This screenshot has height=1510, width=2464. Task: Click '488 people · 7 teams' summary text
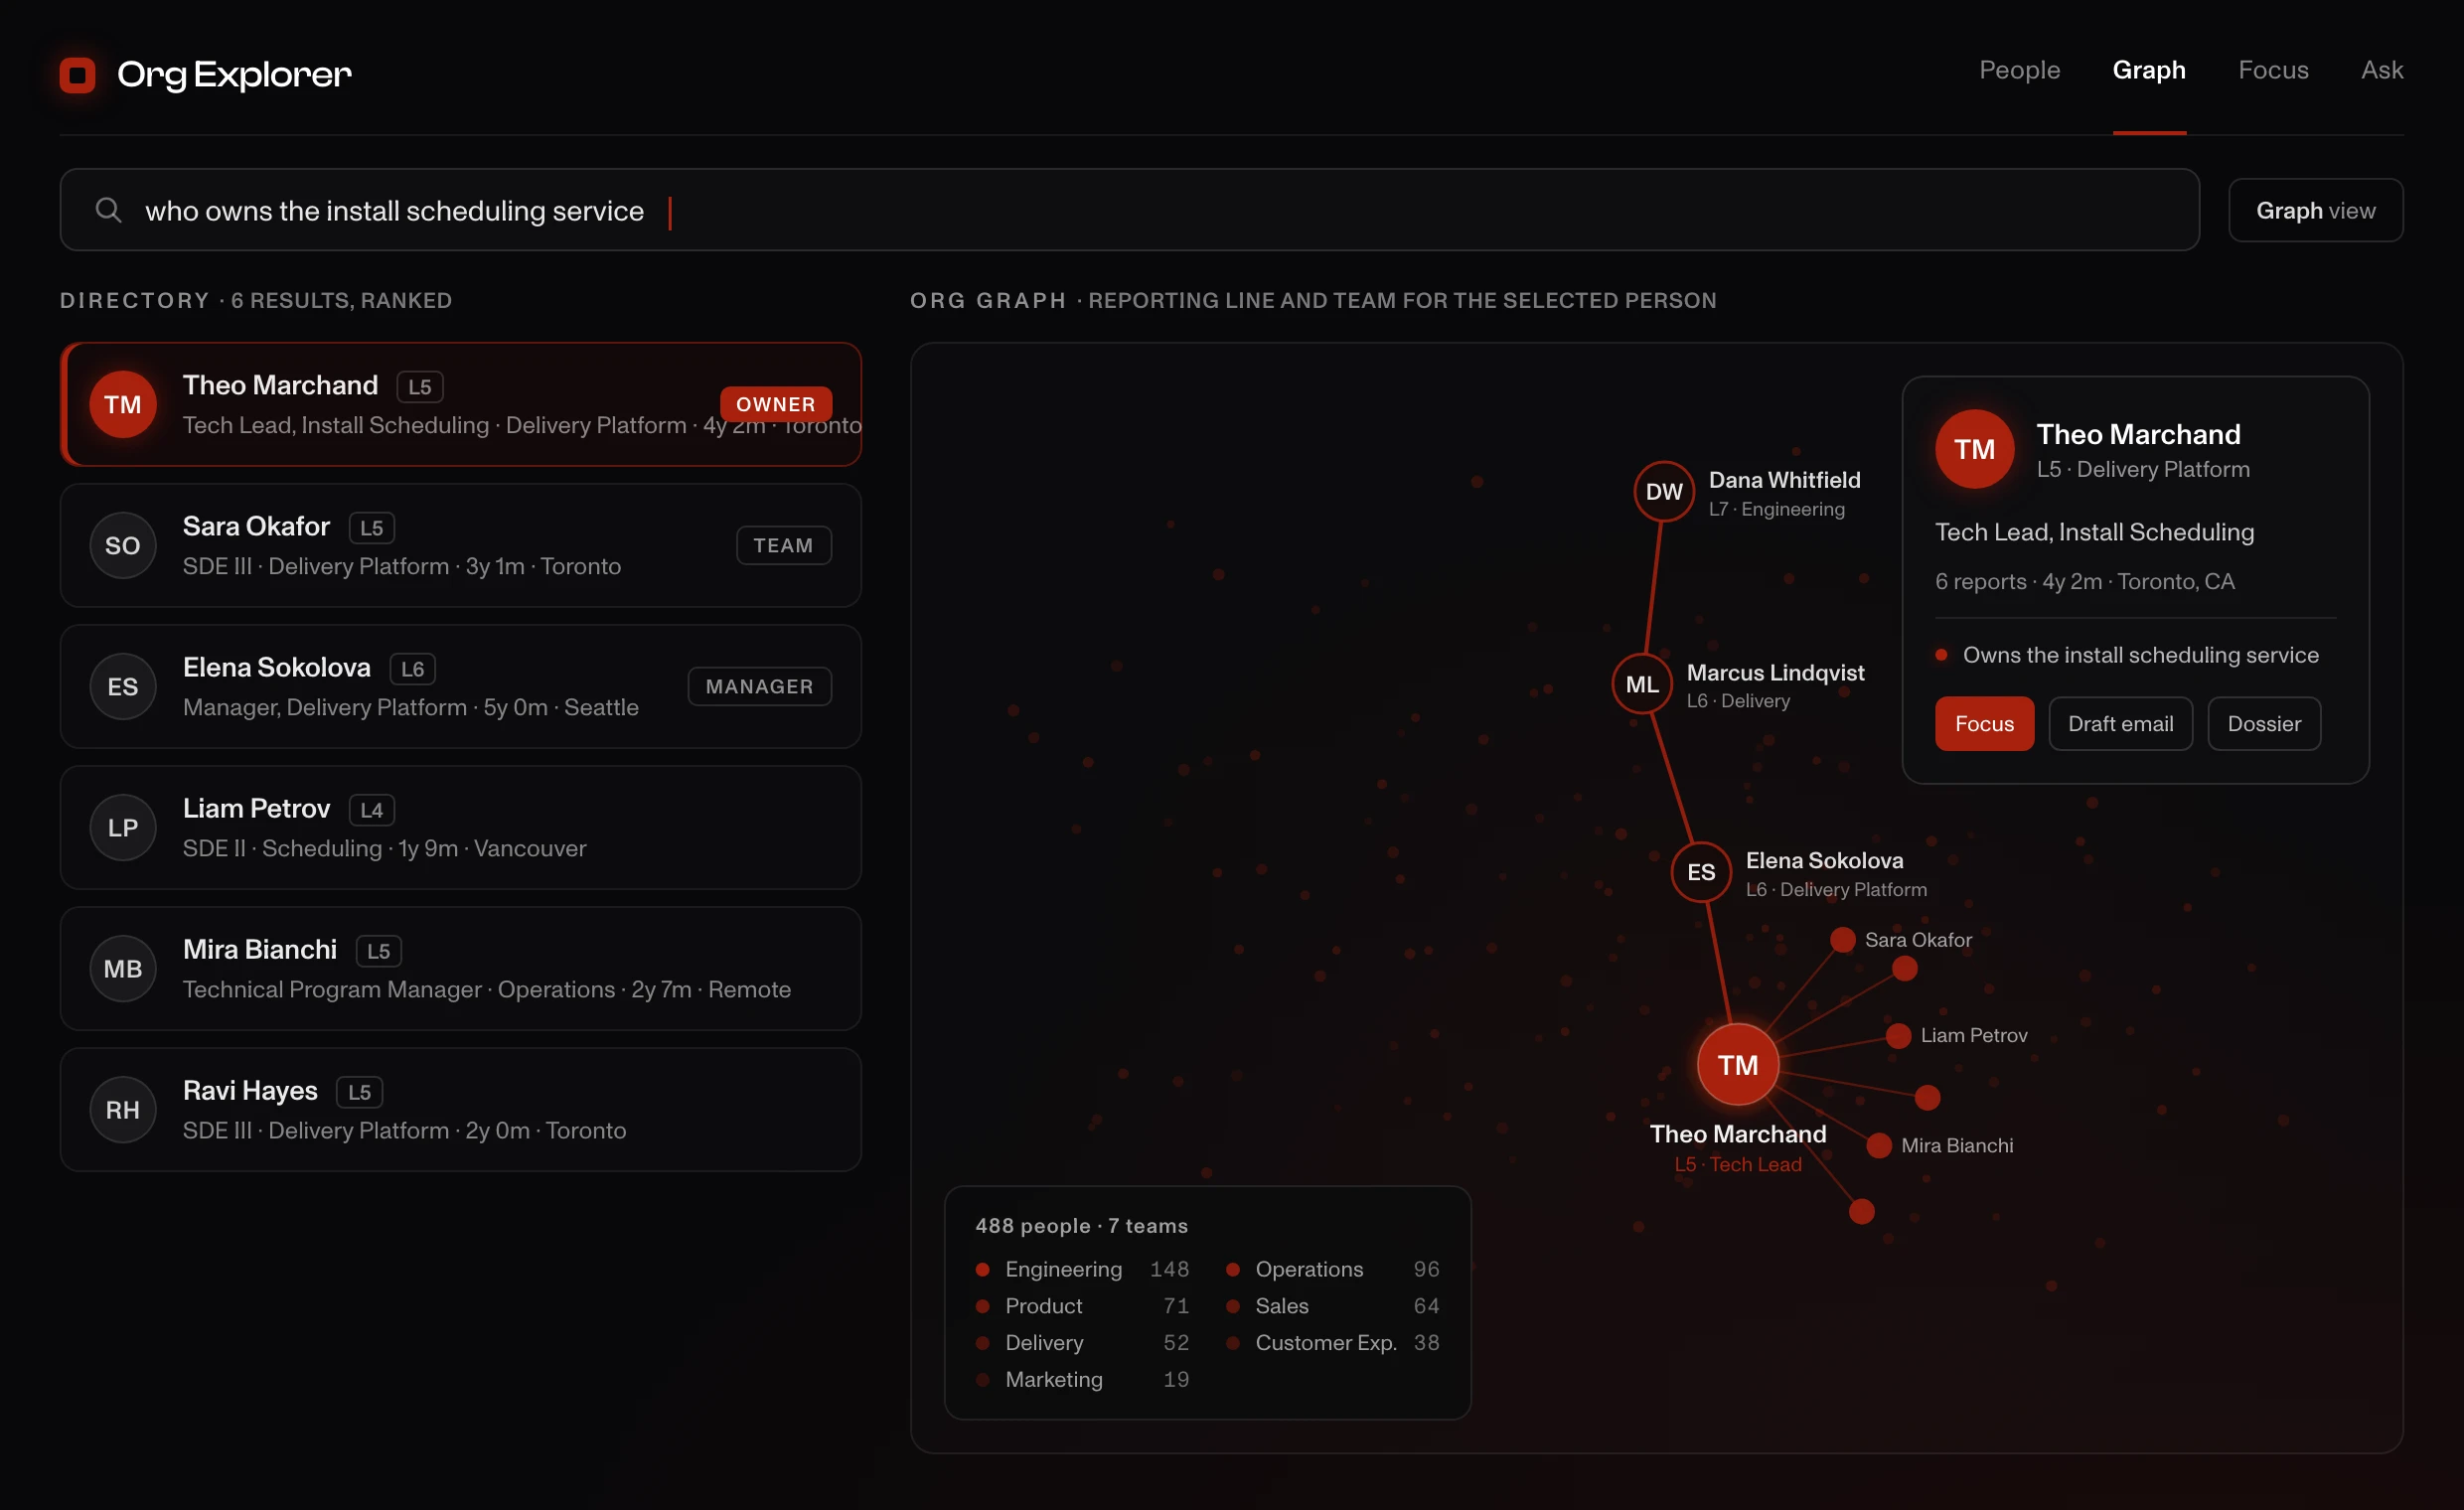(x=1081, y=1225)
